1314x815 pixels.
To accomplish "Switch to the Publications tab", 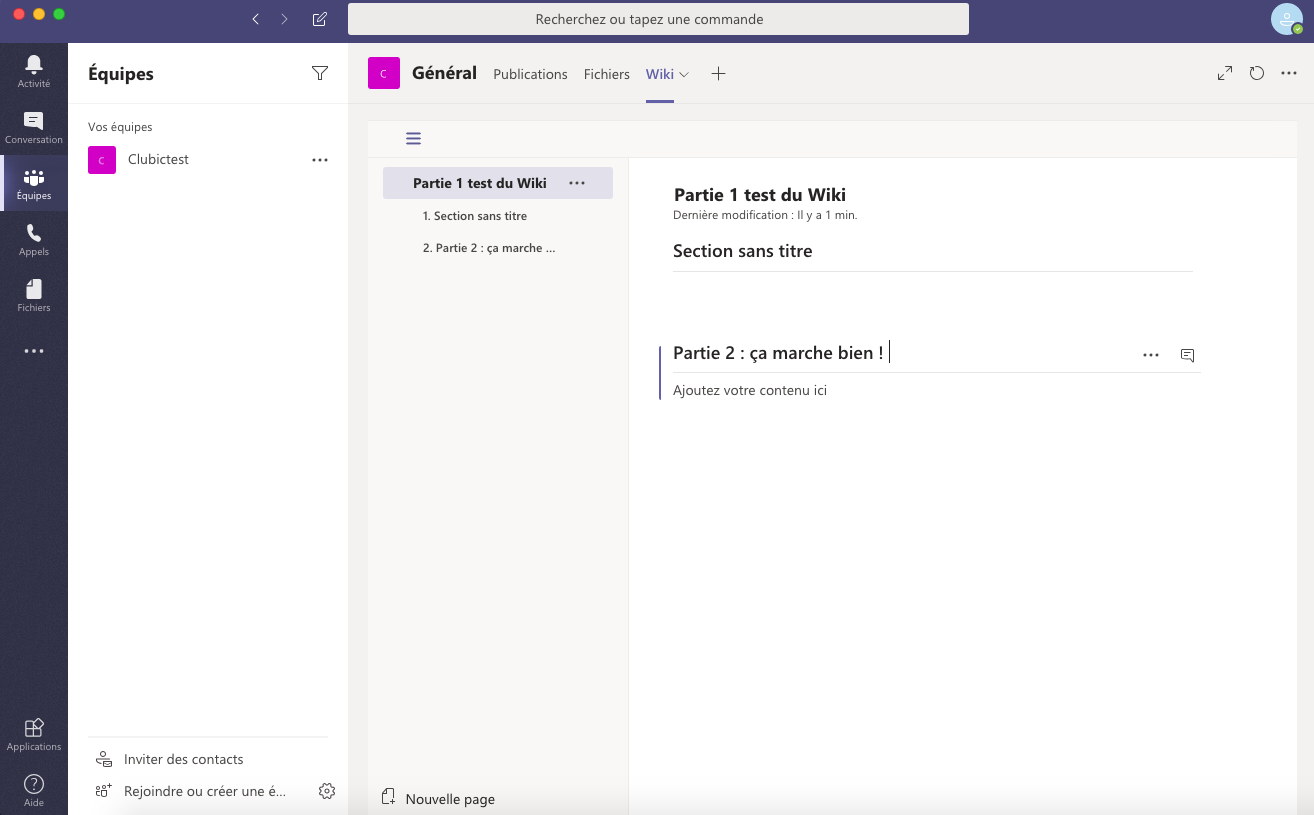I will coord(530,74).
